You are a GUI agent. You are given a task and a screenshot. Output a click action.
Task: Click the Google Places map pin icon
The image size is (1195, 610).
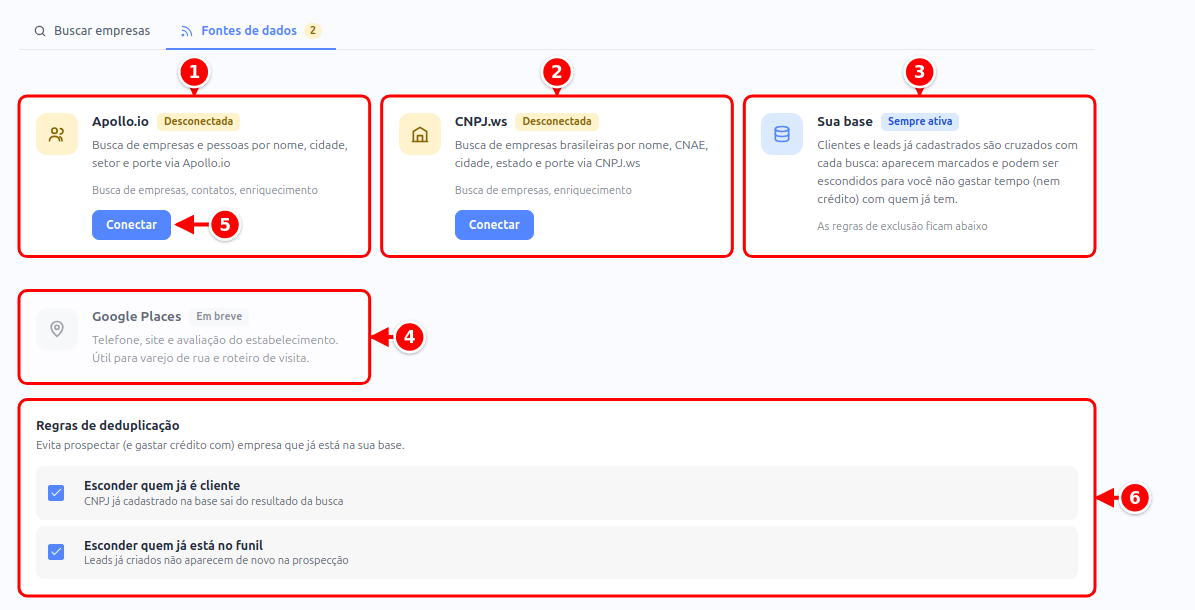(x=57, y=329)
